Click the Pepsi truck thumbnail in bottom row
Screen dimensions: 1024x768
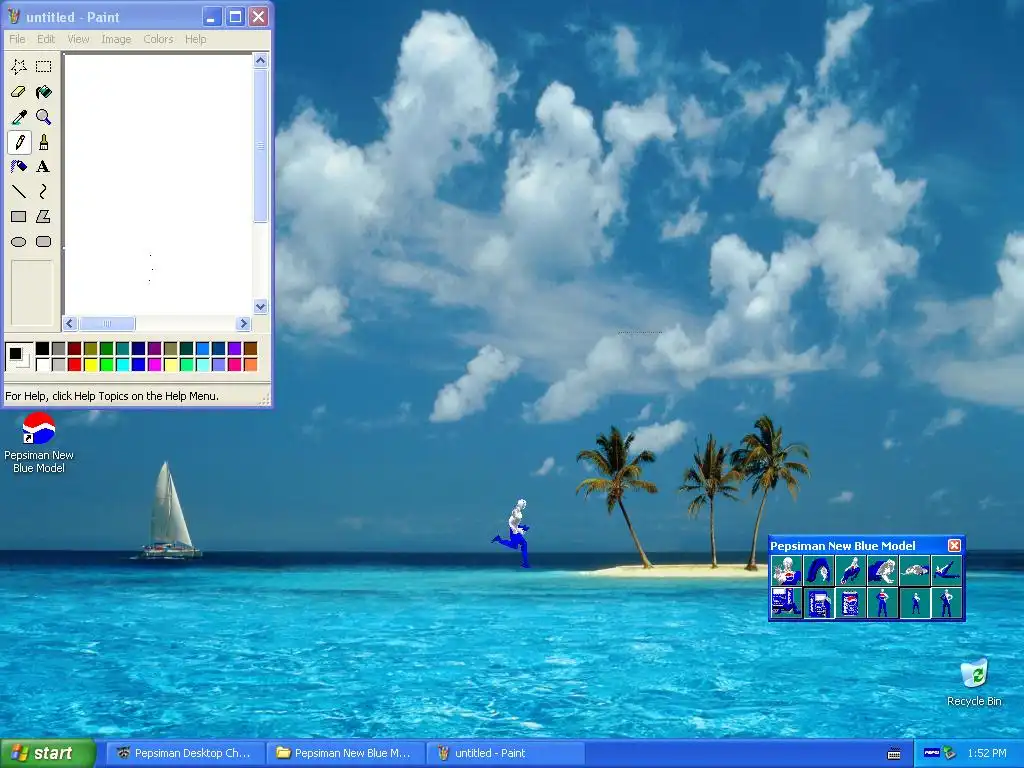click(786, 603)
